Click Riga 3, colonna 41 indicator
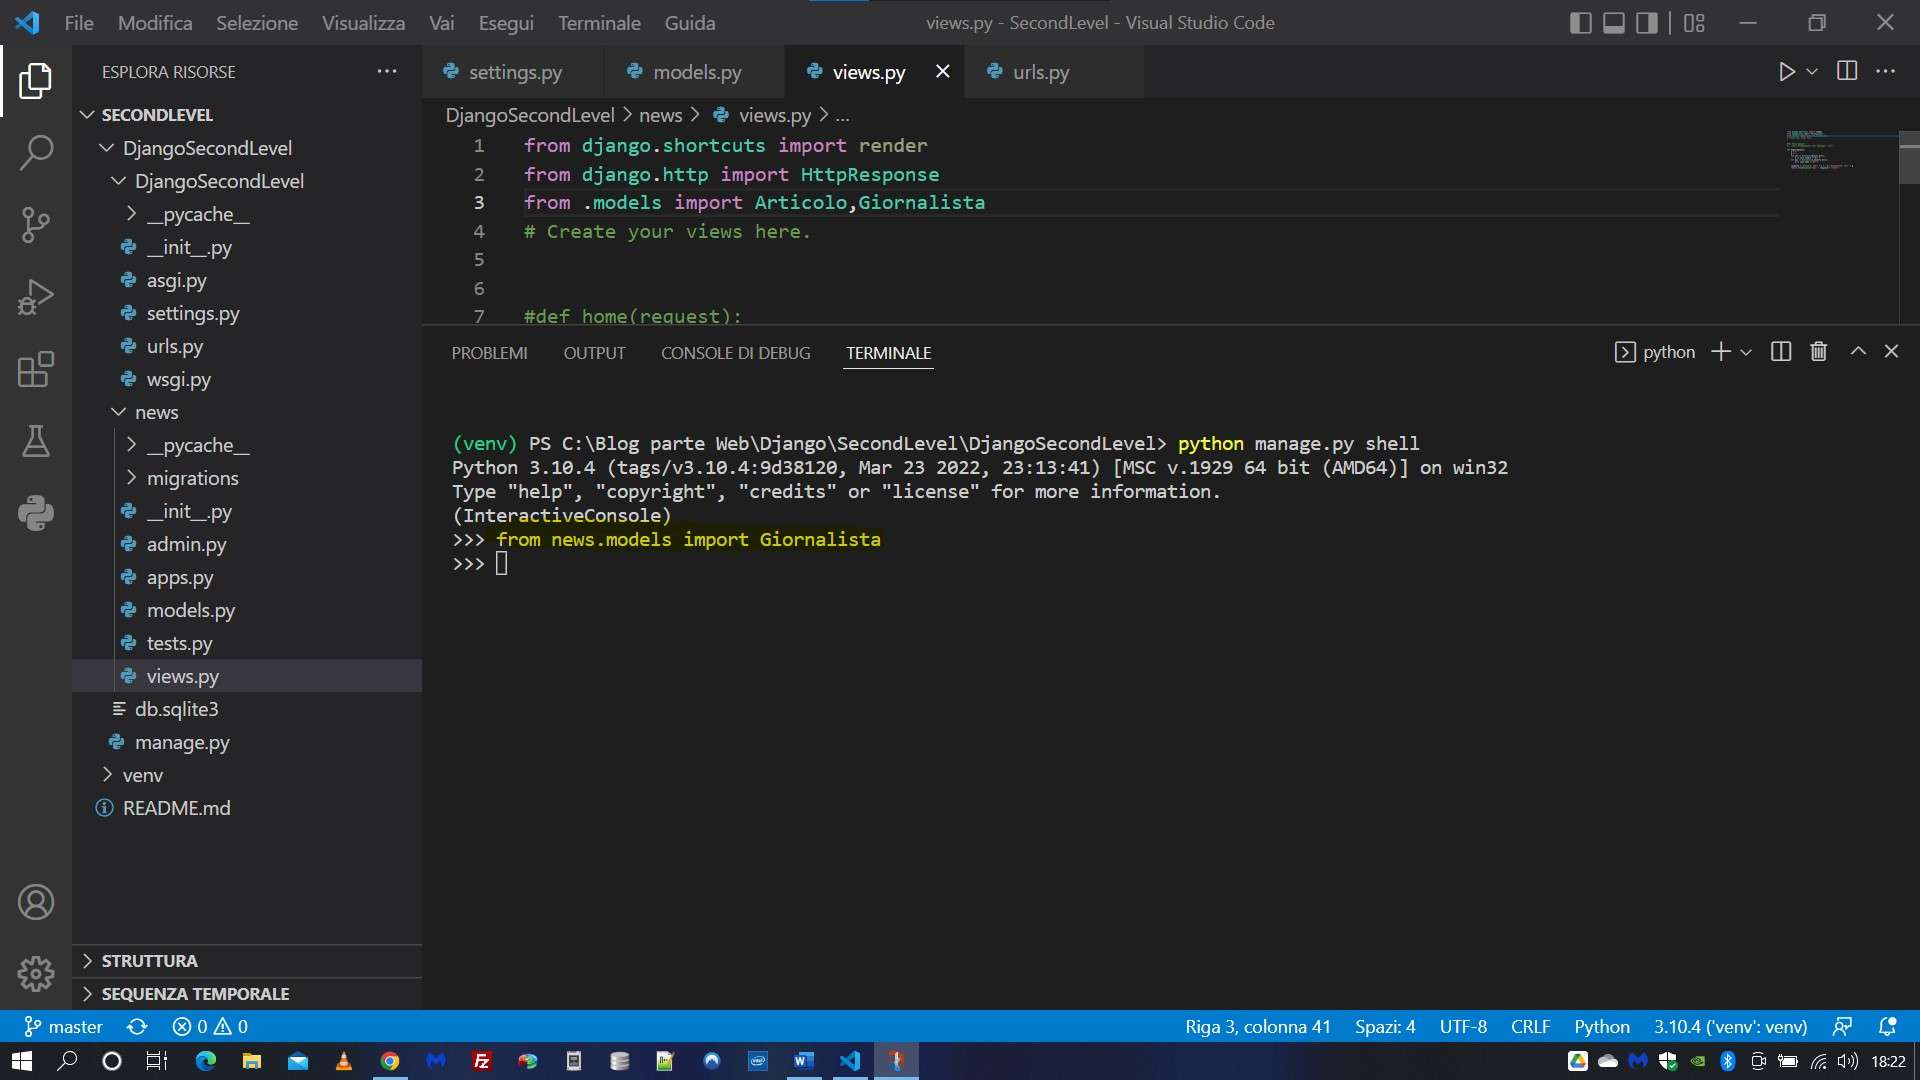The height and width of the screenshot is (1080, 1920). pyautogui.click(x=1257, y=1027)
